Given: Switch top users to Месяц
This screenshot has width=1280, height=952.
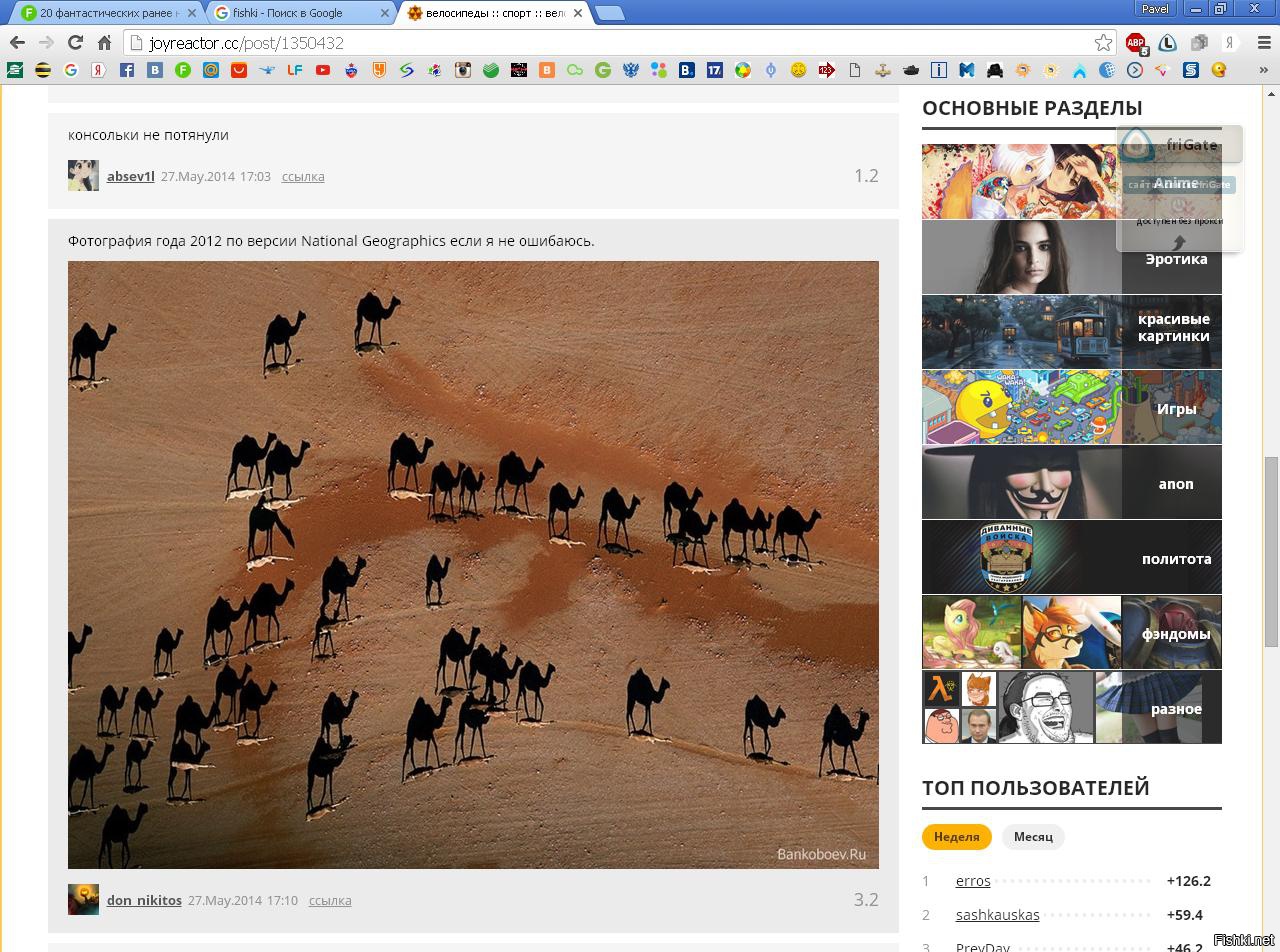Looking at the screenshot, I should click(1033, 837).
